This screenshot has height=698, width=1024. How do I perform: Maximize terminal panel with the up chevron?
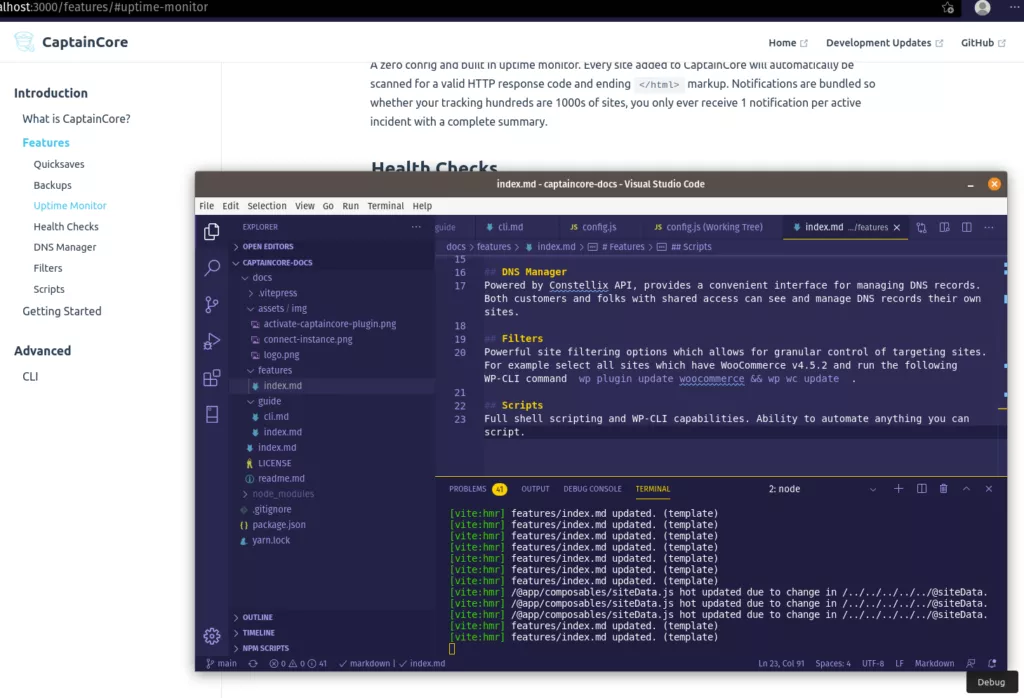(x=966, y=489)
